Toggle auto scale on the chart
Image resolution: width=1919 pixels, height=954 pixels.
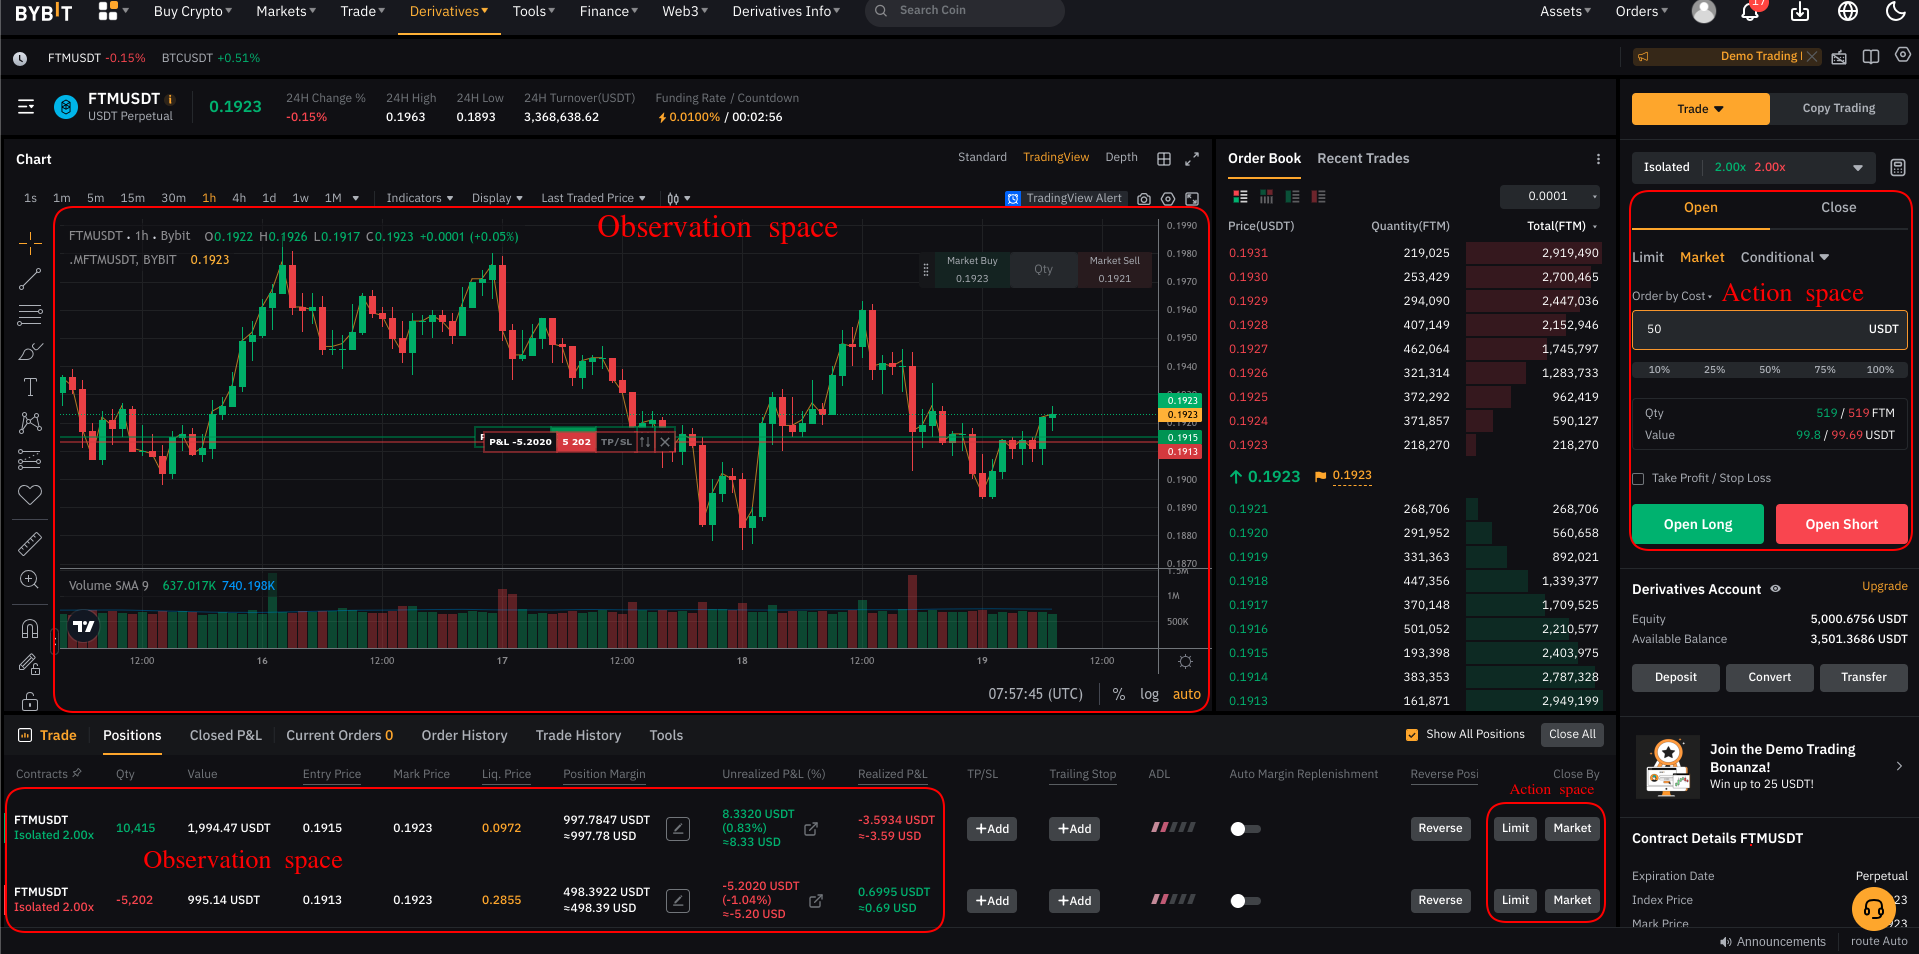pos(1186,694)
